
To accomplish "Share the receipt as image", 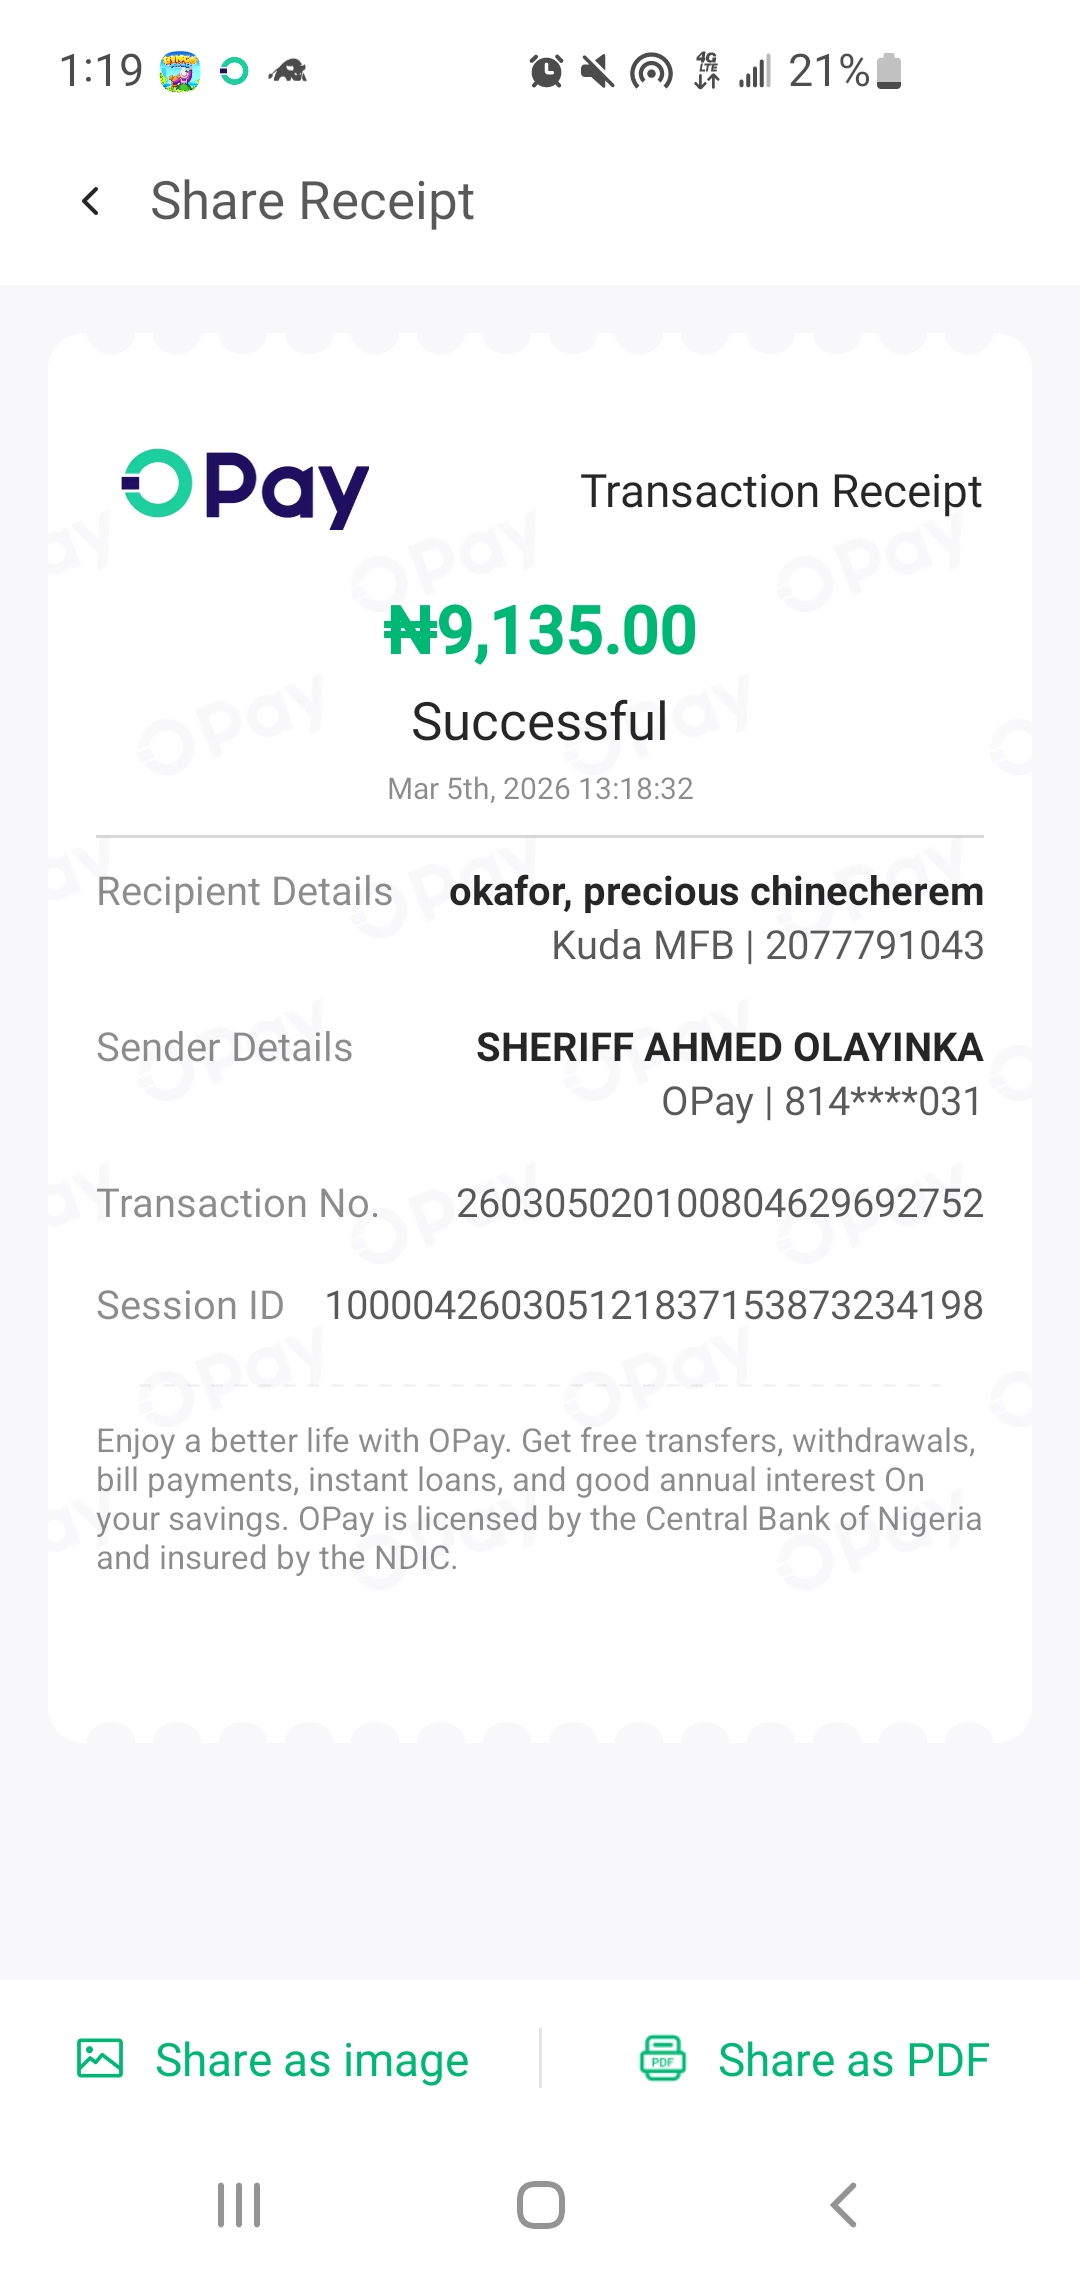I will click(x=311, y=2060).
